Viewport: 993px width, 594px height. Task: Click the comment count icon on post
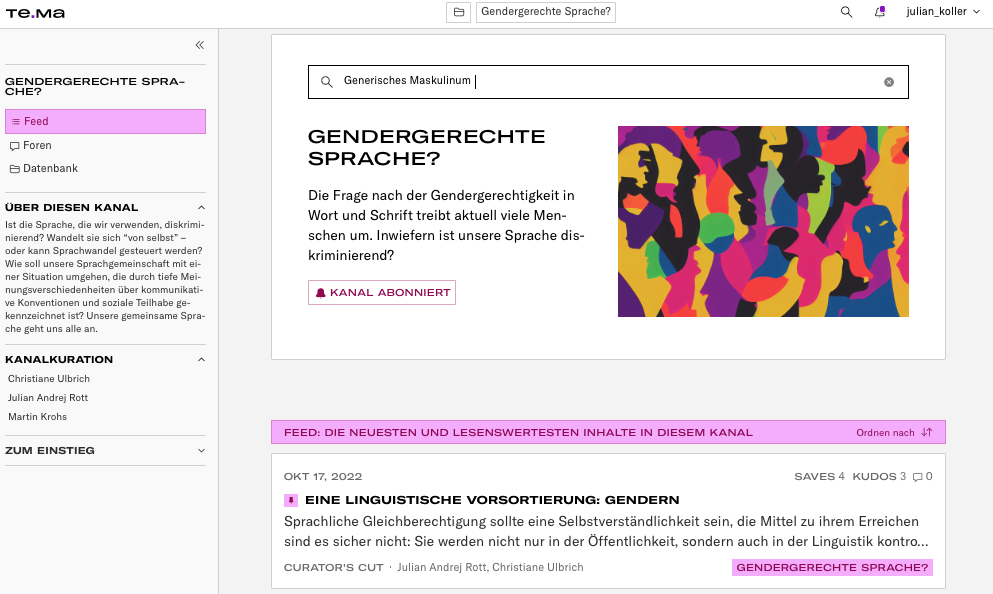(918, 477)
